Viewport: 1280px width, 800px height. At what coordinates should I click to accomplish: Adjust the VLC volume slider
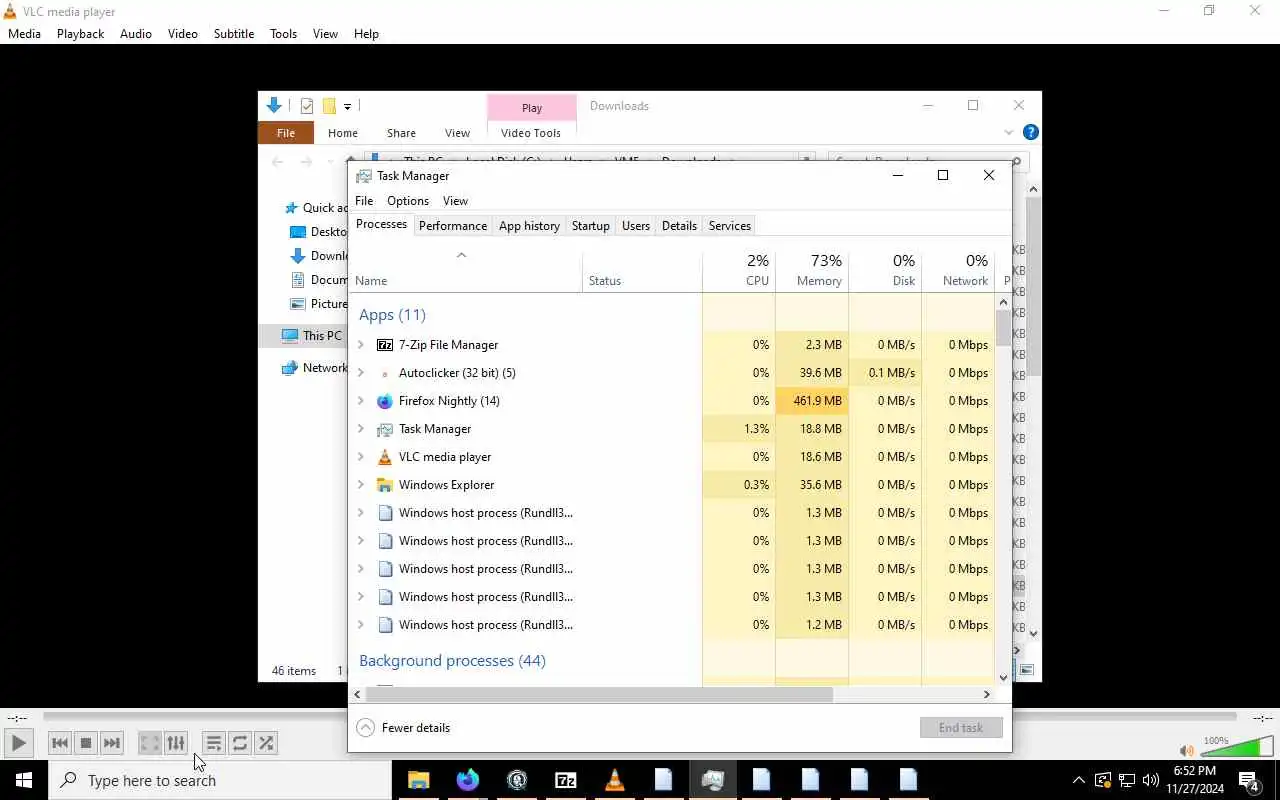point(1237,747)
